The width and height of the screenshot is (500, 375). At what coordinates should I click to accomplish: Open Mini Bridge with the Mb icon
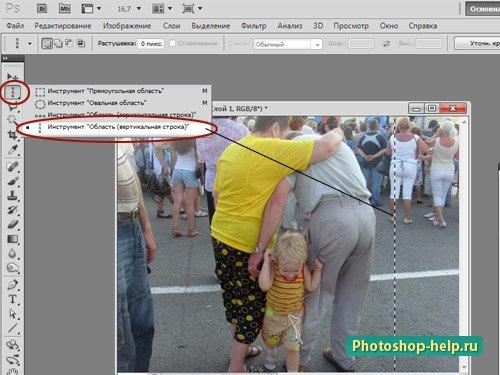[65, 9]
